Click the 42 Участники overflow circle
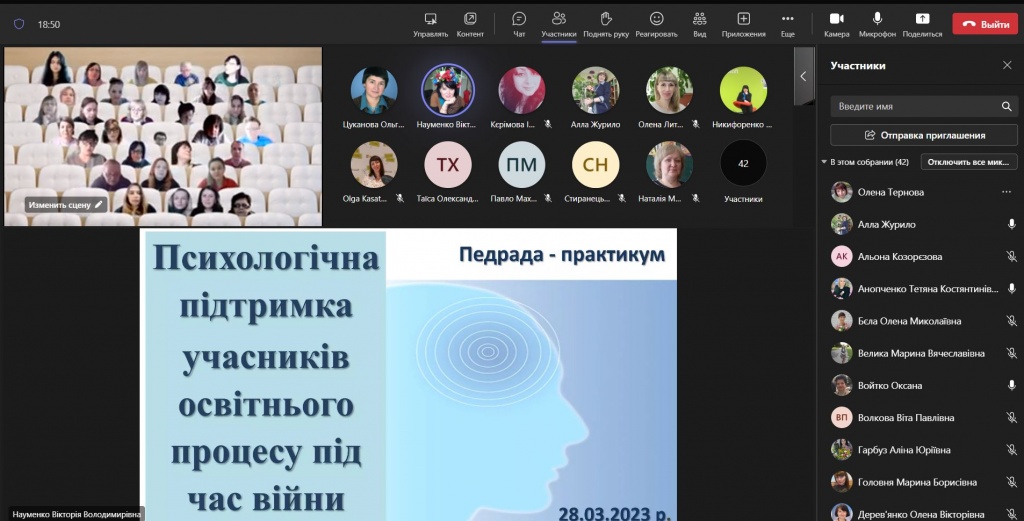Screen dimensions: 1024x521 point(743,163)
